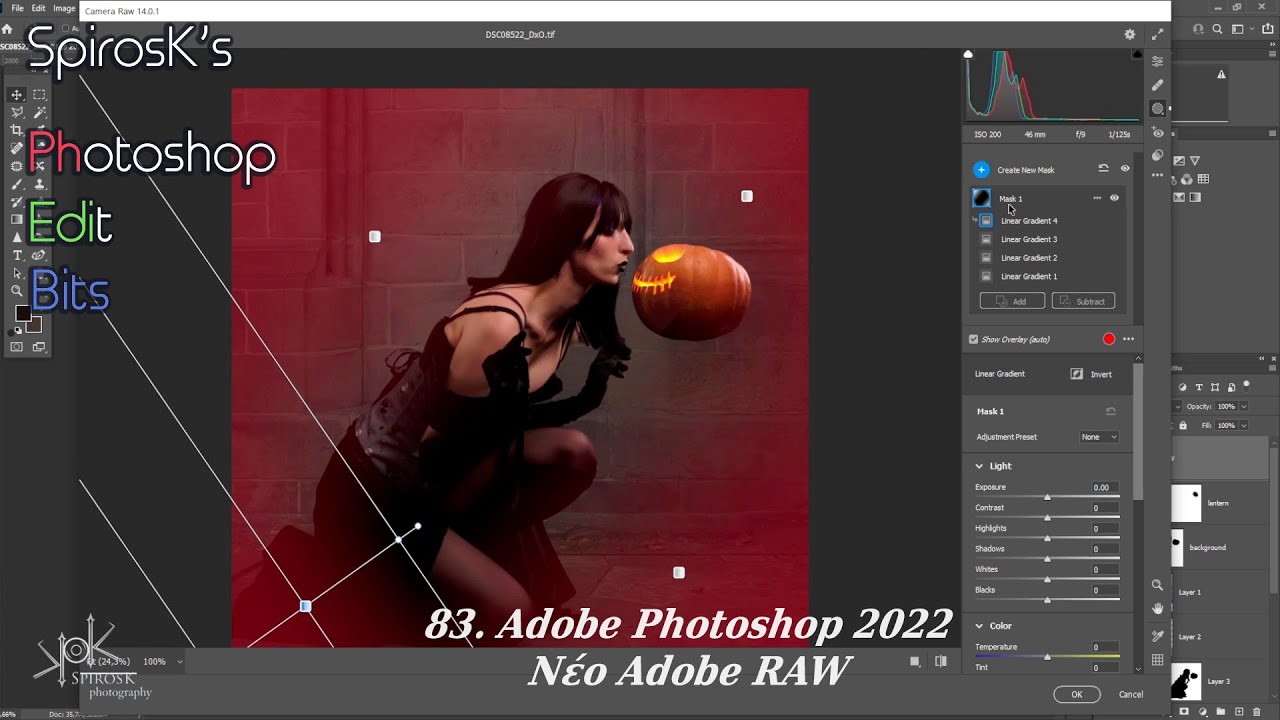Open more image settings ellipsis in right toolbar
The height and width of the screenshot is (720, 1280).
click(x=1157, y=175)
